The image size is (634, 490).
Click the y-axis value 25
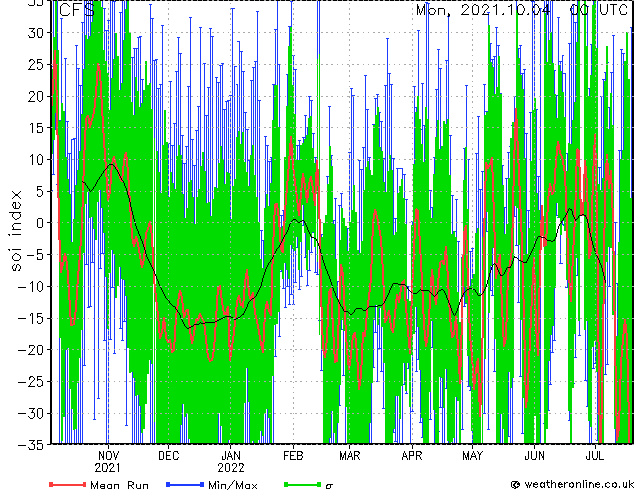(35, 64)
